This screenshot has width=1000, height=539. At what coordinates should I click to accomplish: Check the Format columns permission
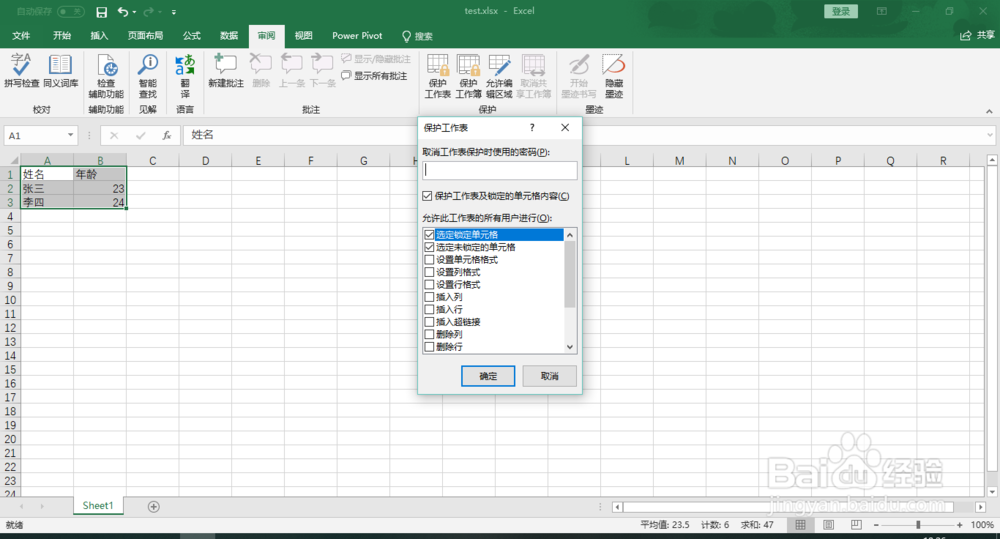(x=429, y=272)
